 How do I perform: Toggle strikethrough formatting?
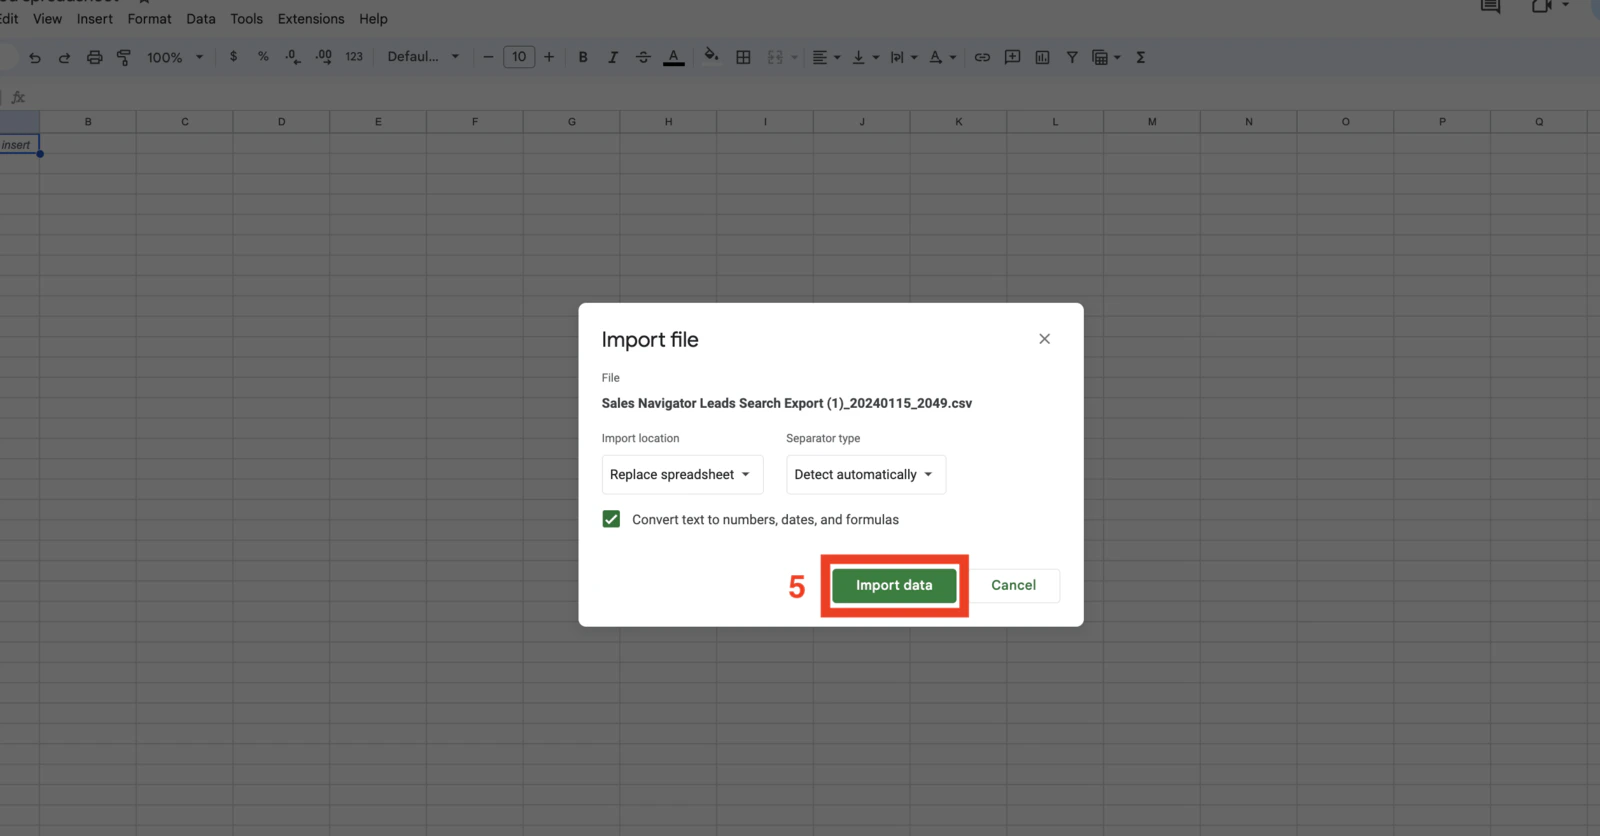pos(643,57)
